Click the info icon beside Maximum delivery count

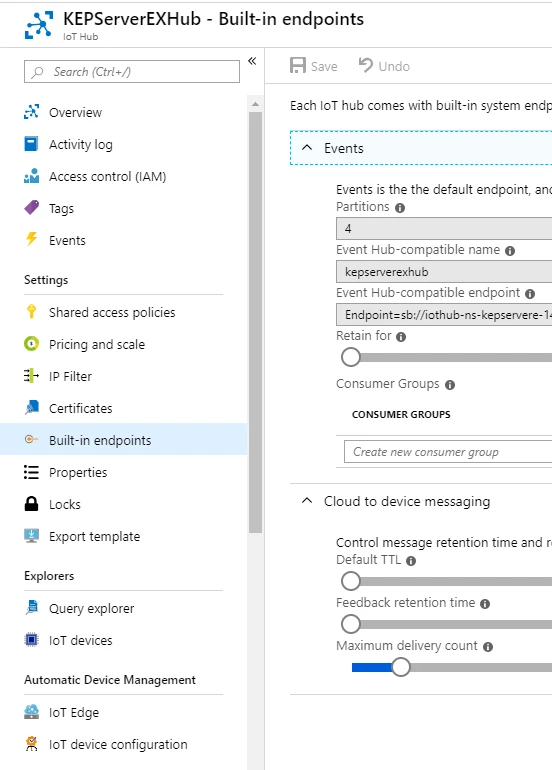[488, 647]
